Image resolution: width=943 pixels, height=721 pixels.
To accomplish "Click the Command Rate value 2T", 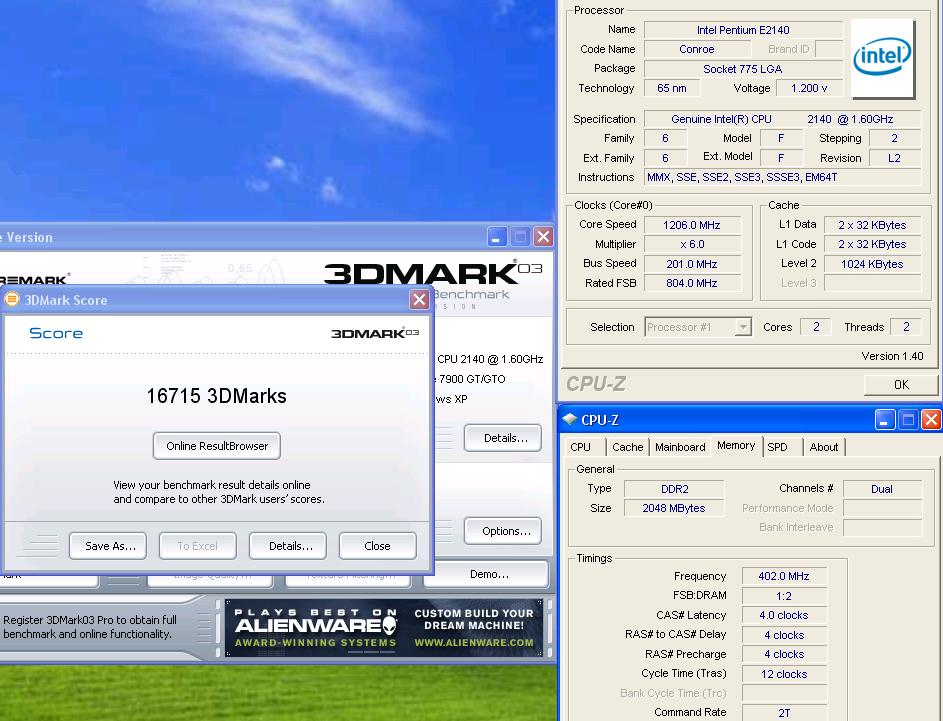I will [784, 713].
